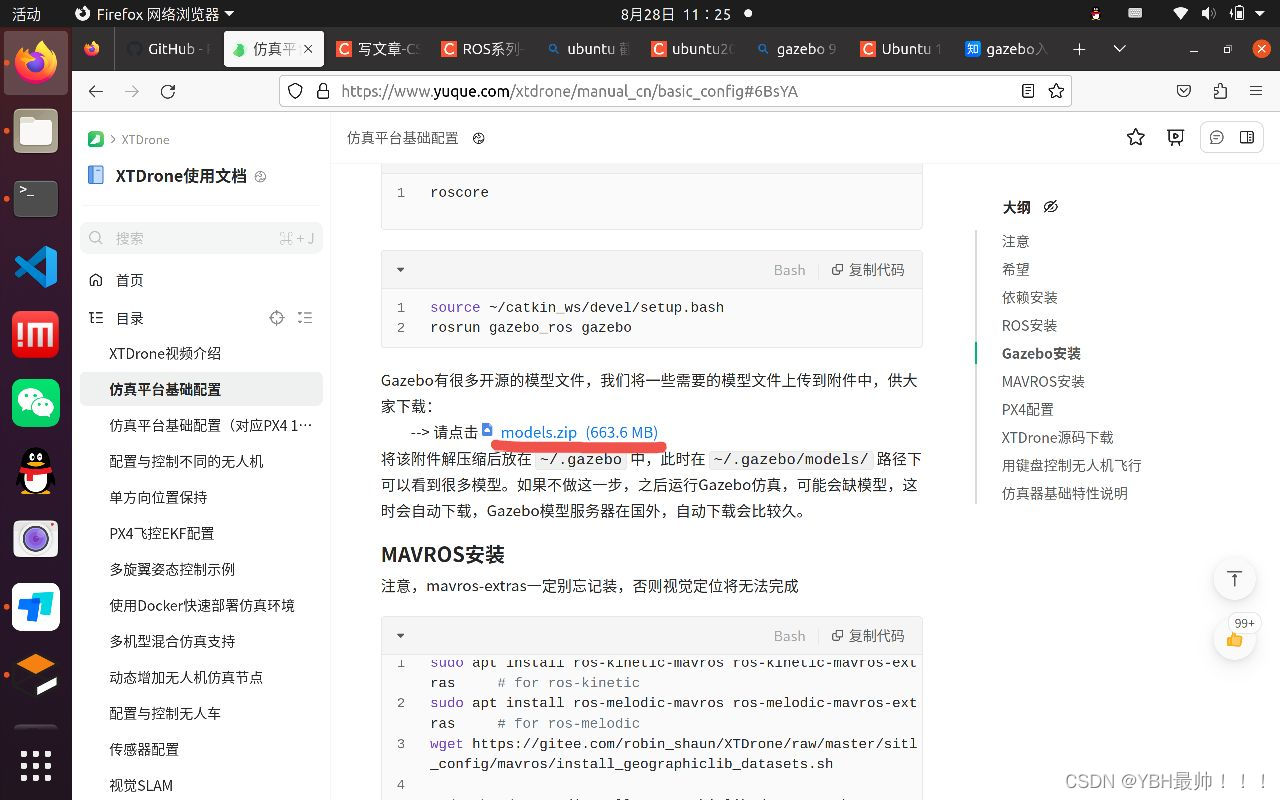Toggle right sidebar panel icon

1246,137
